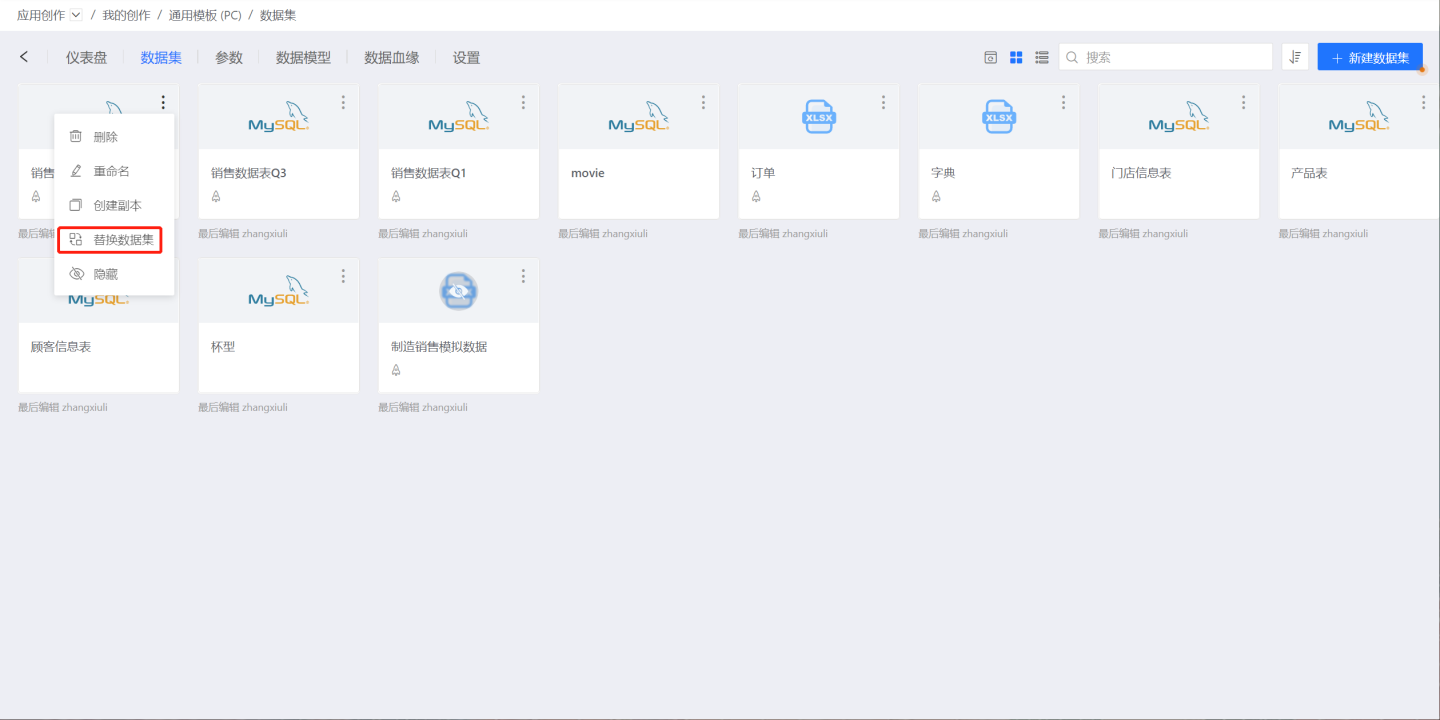This screenshot has width=1440, height=720.
Task: Click the scheduled update icon beside view toggles
Action: 990,58
